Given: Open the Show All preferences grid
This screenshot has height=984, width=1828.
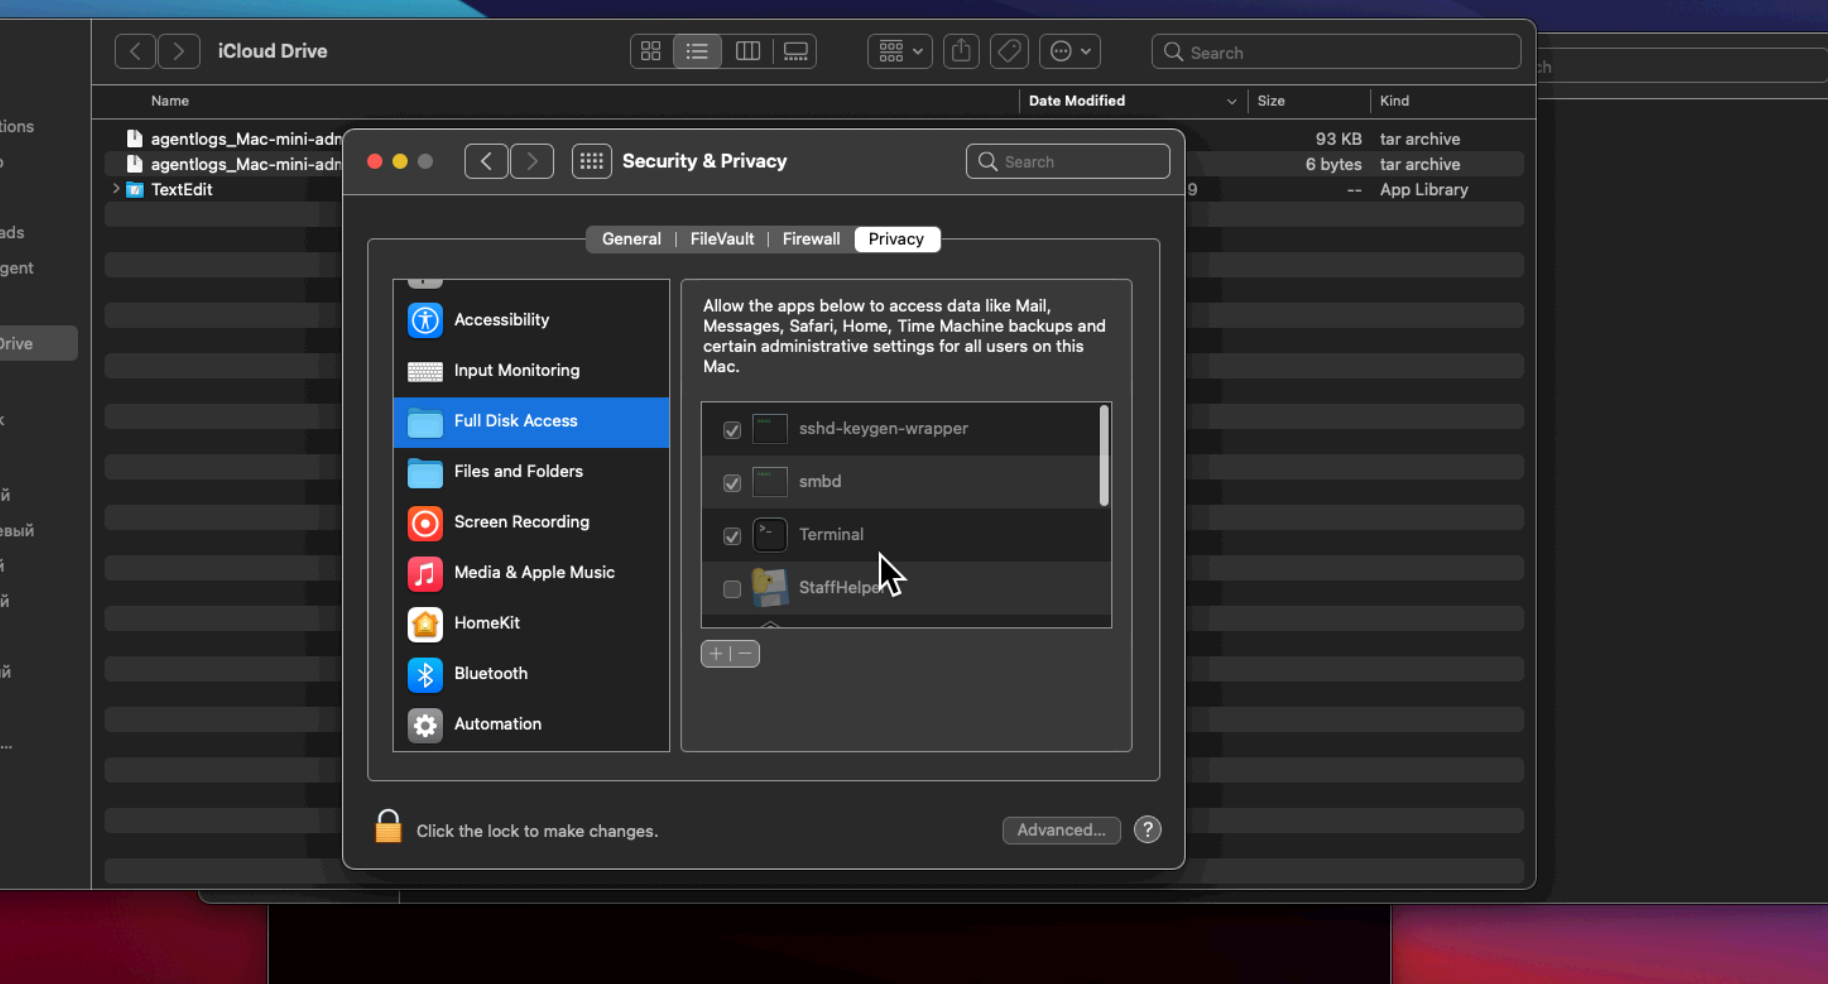Looking at the screenshot, I should coord(592,161).
